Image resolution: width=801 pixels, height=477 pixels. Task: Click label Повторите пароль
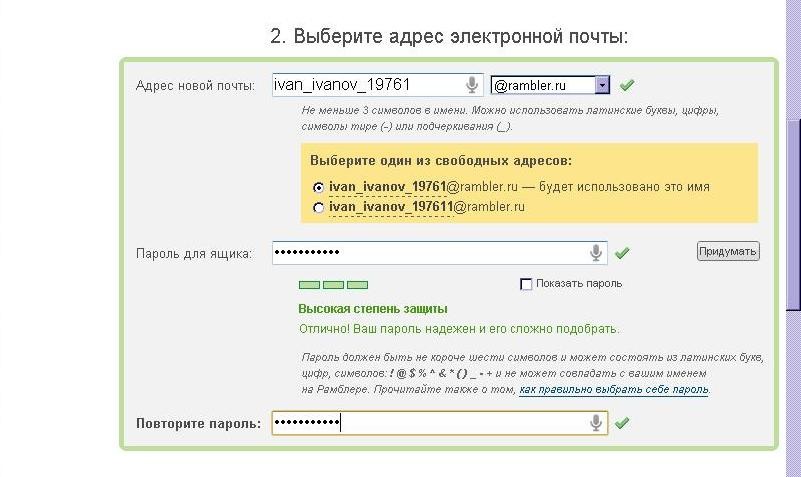(198, 423)
